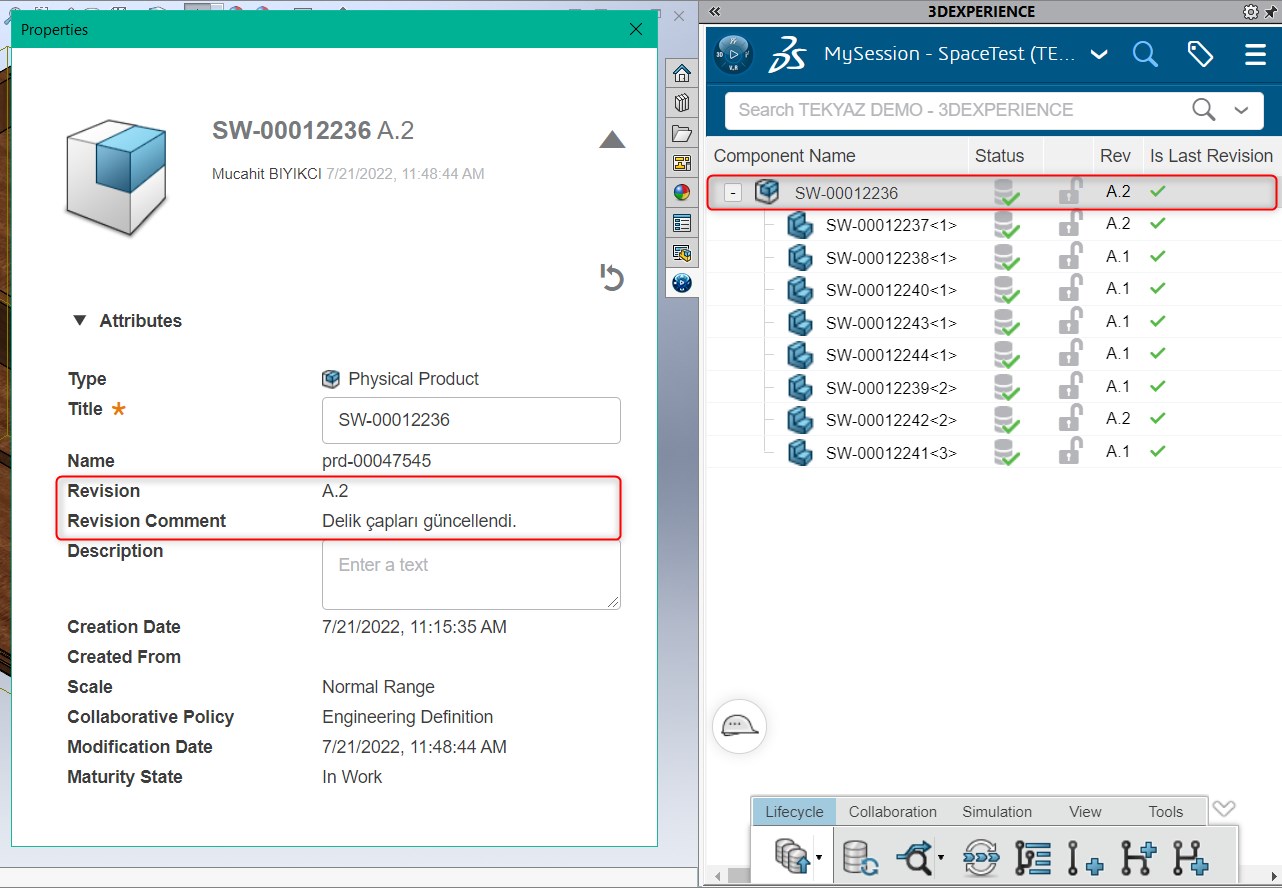
Task: Click the rightmost branch-plus Lifecycle icon
Action: point(1190,858)
